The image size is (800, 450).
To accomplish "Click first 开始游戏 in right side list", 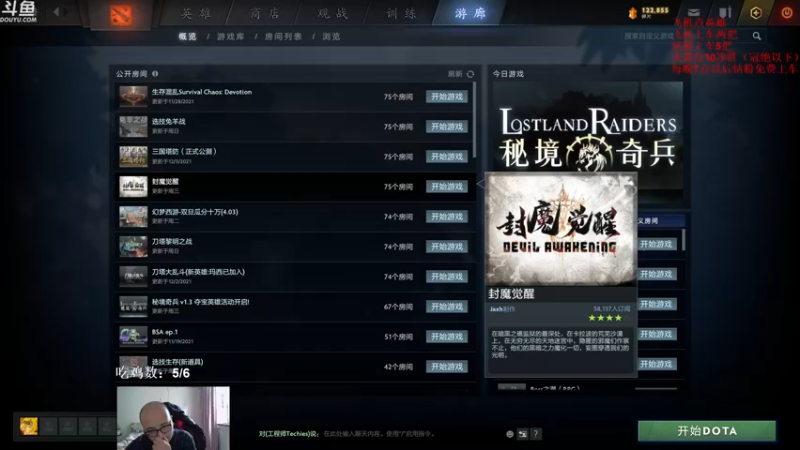I will tap(657, 244).
